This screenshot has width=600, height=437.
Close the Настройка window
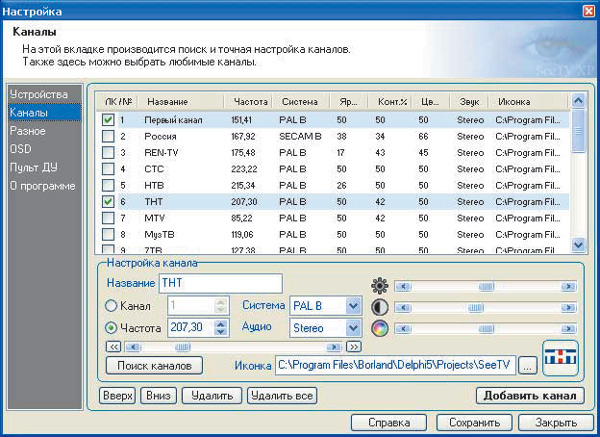[589, 11]
